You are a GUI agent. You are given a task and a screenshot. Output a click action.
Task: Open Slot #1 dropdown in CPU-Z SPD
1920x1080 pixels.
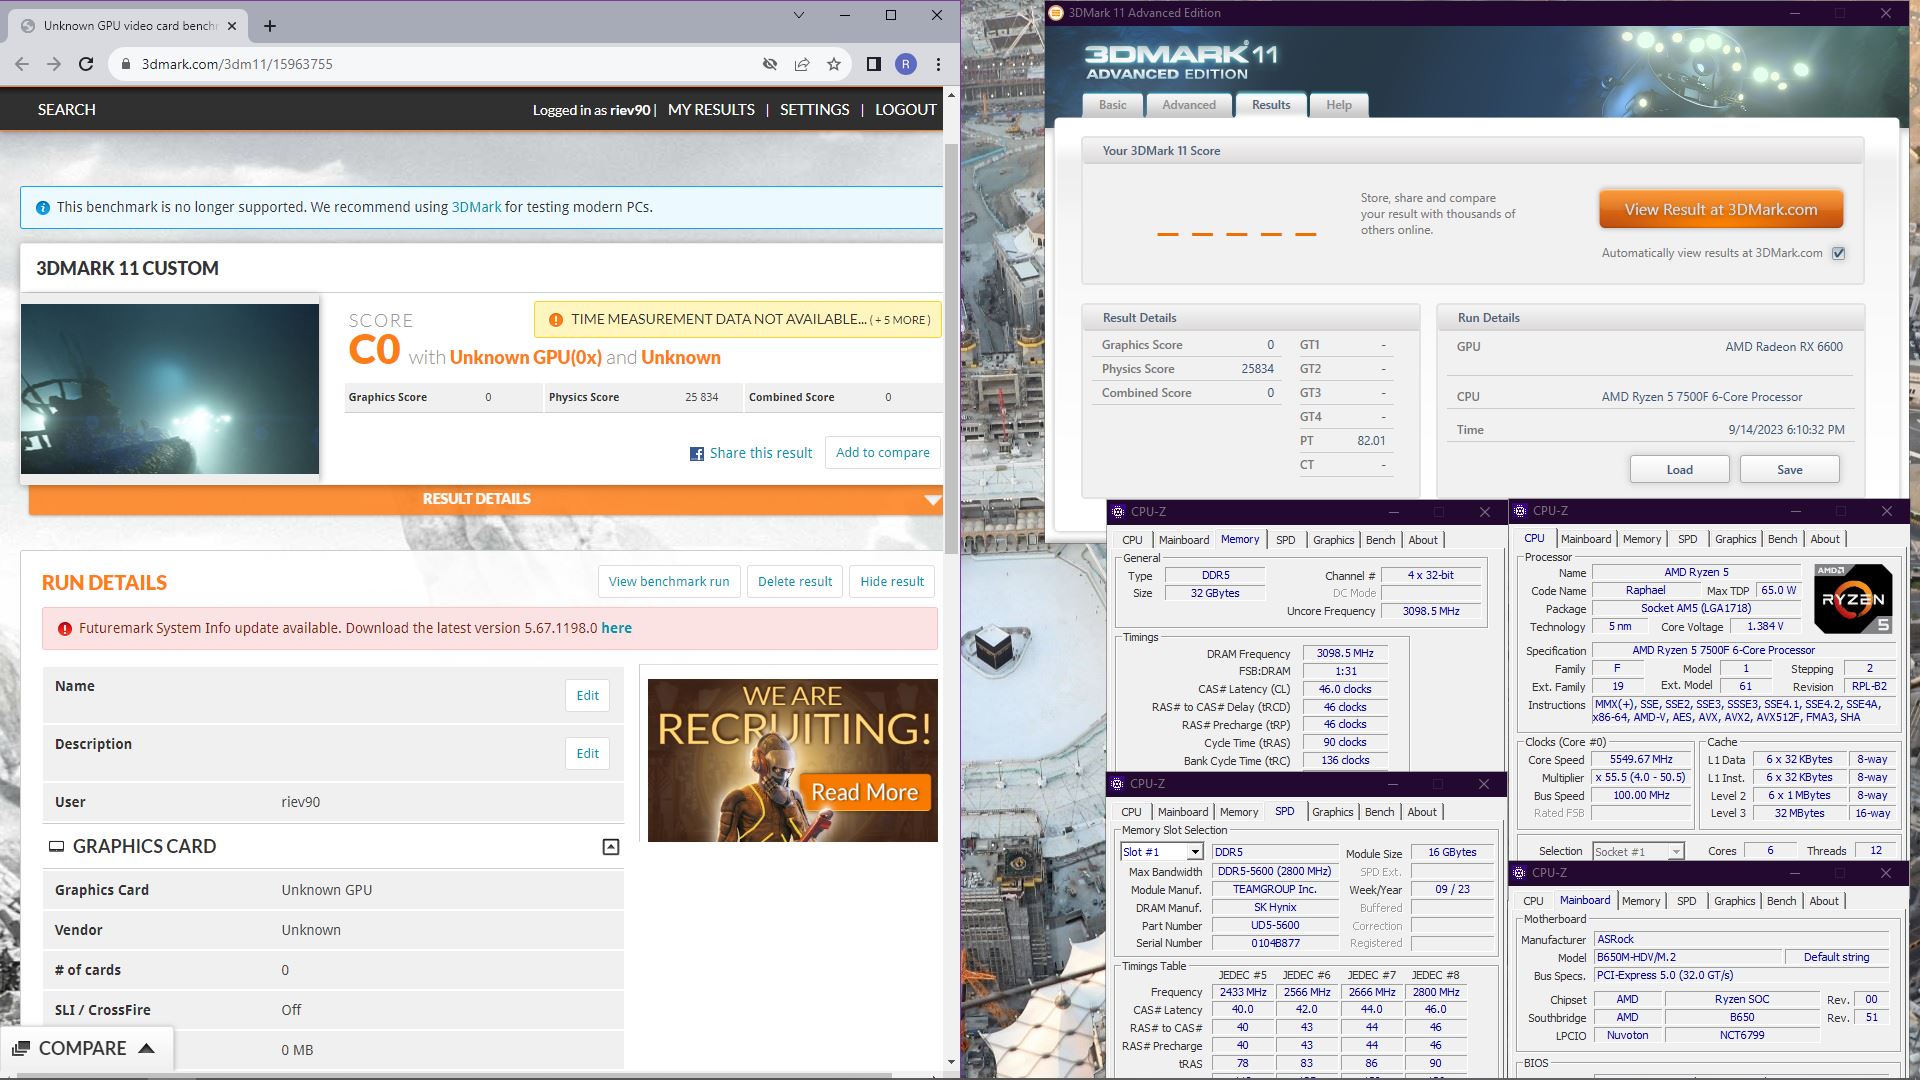[x=1195, y=852]
